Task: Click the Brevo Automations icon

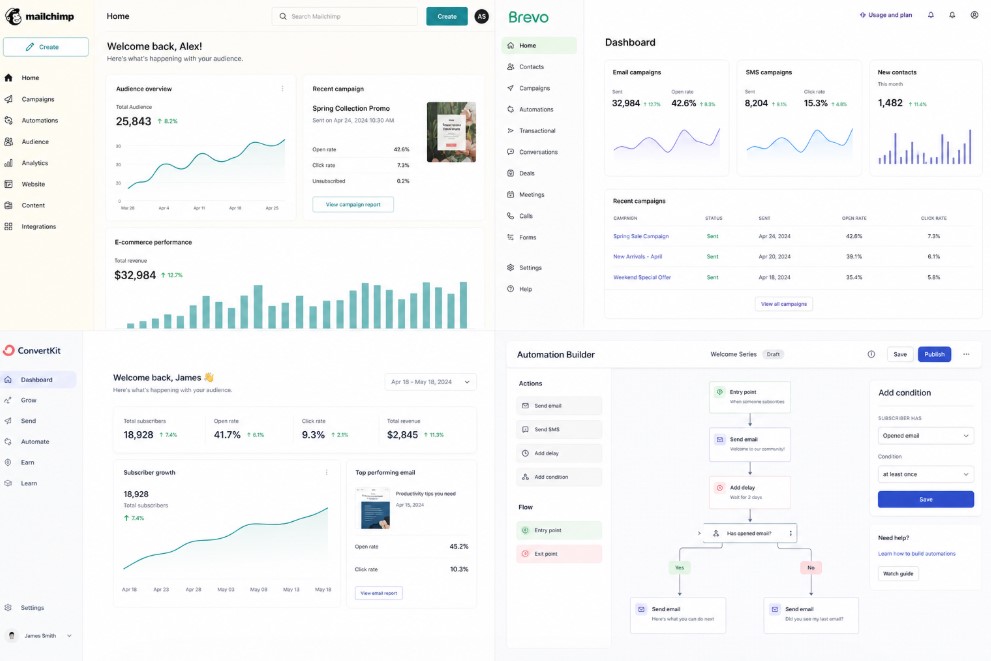Action: click(x=511, y=109)
